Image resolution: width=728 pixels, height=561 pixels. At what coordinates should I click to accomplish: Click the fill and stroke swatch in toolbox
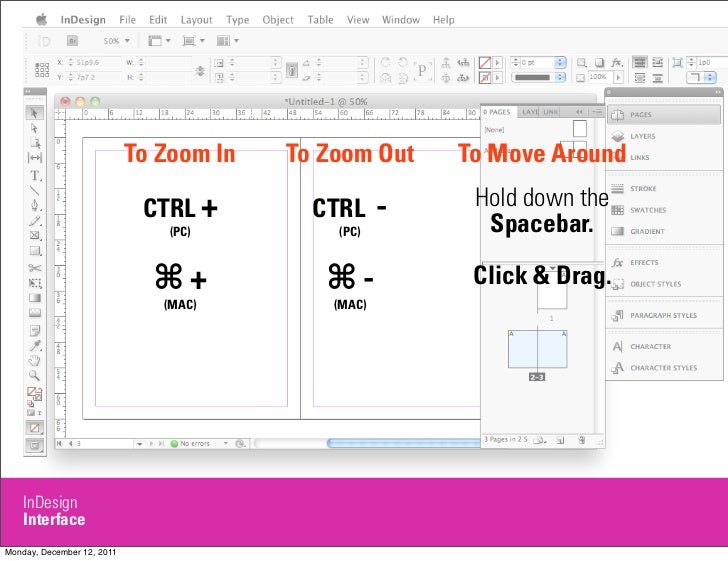[34, 394]
